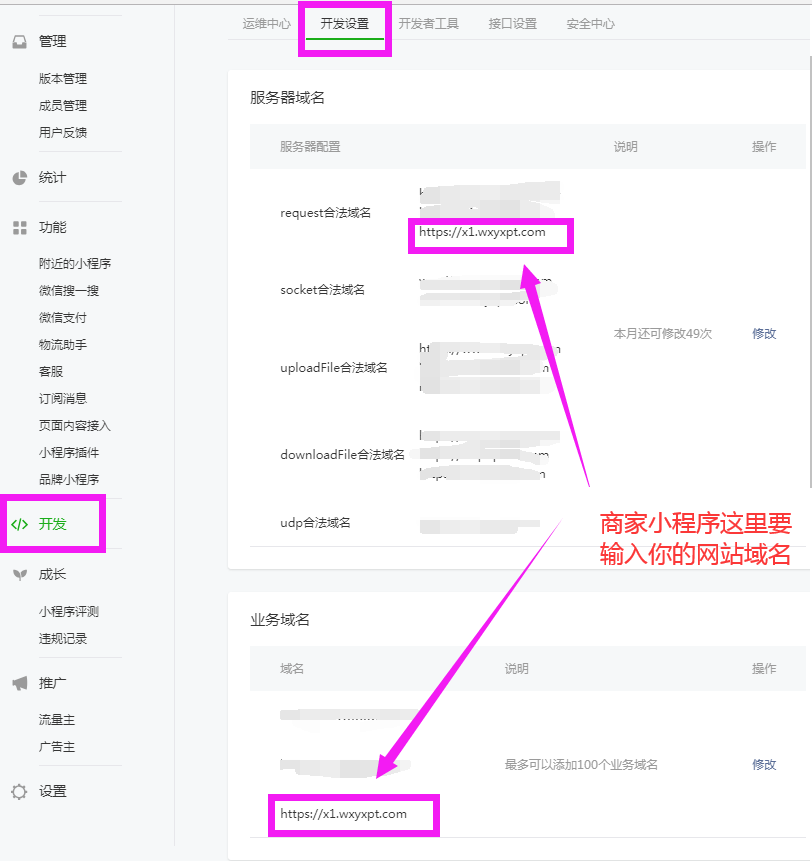Open 订阅消息 sidebar item
The width and height of the screenshot is (812, 861).
[x=63, y=399]
